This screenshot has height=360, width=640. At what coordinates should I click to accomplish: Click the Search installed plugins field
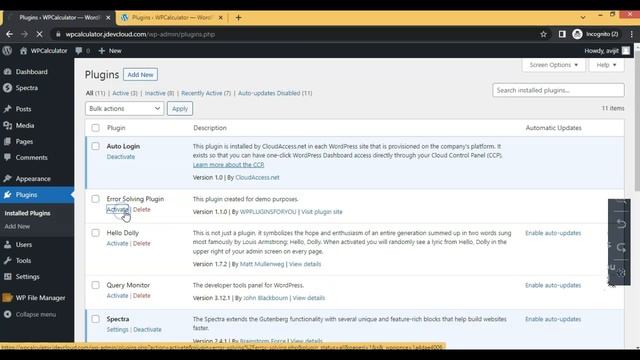click(558, 90)
